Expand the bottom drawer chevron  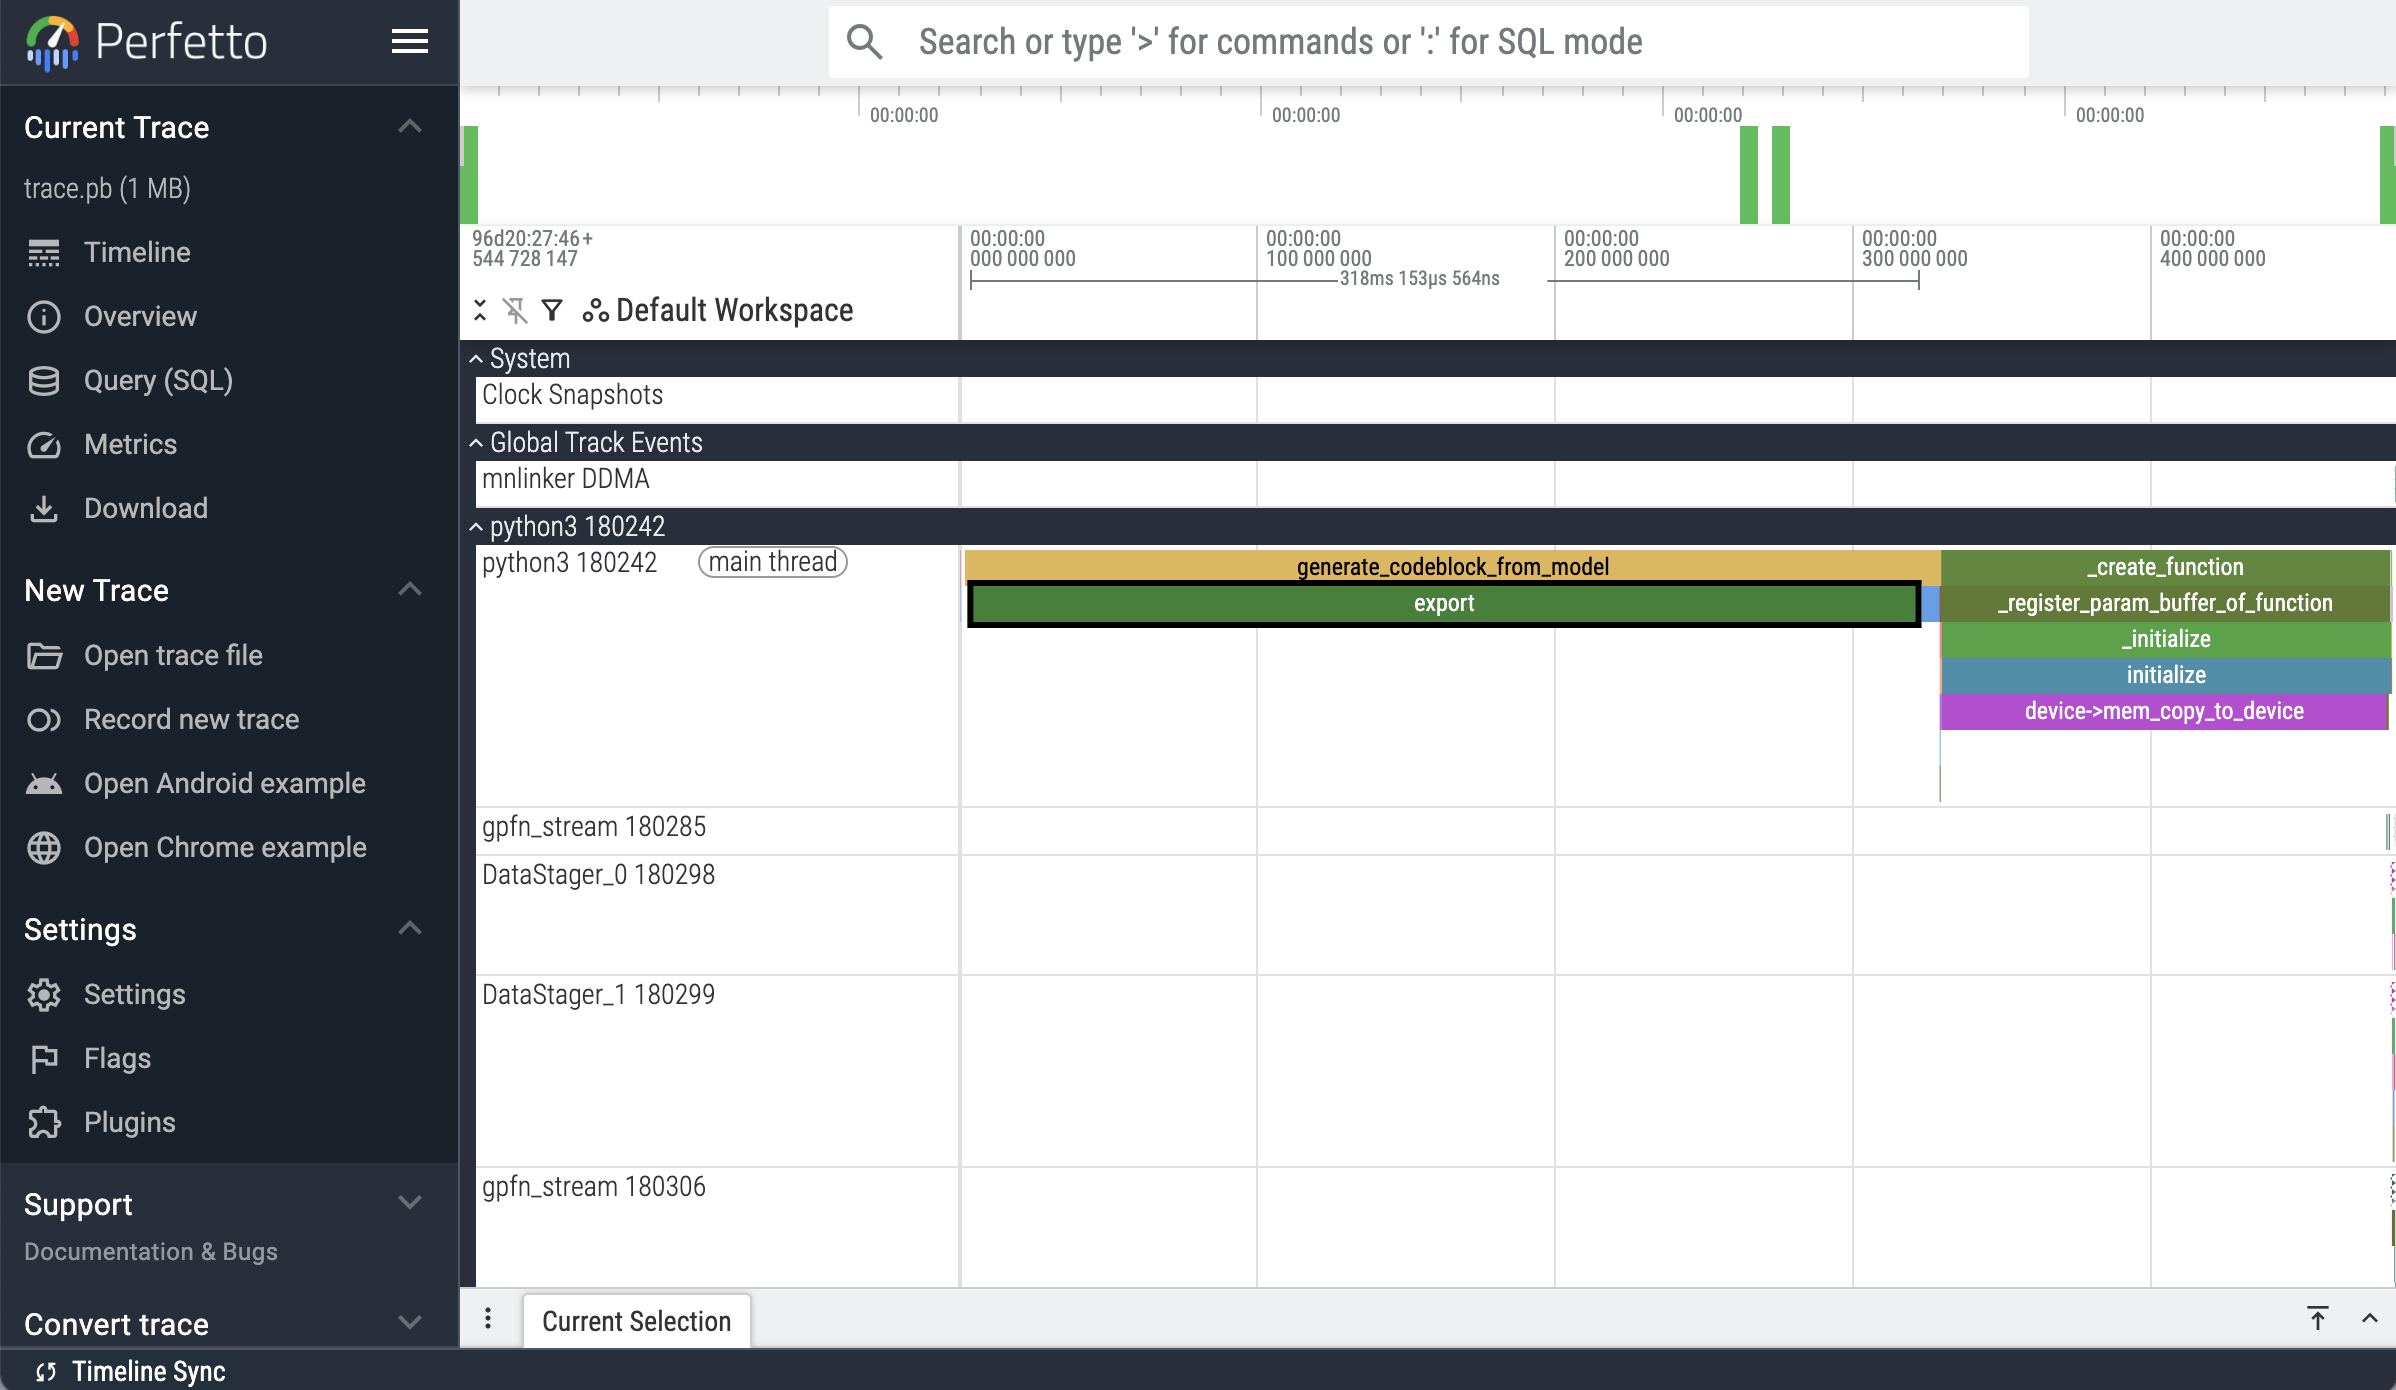(x=2369, y=1318)
